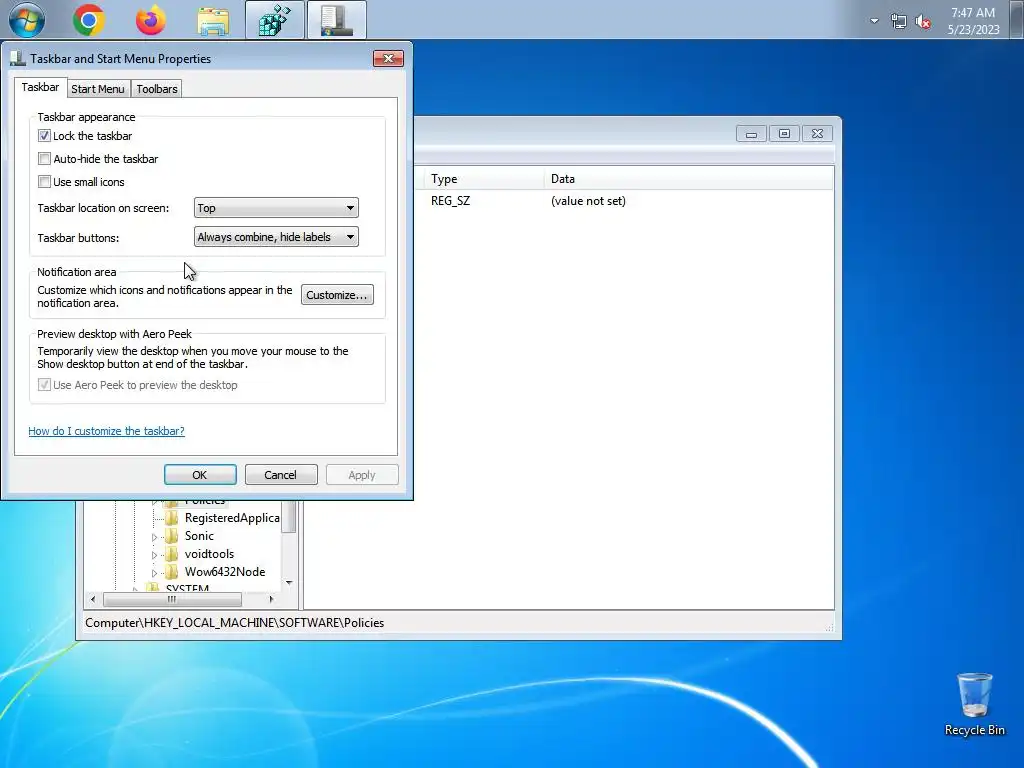Select the REG_SZ value cell
The image size is (1024, 768).
450,200
